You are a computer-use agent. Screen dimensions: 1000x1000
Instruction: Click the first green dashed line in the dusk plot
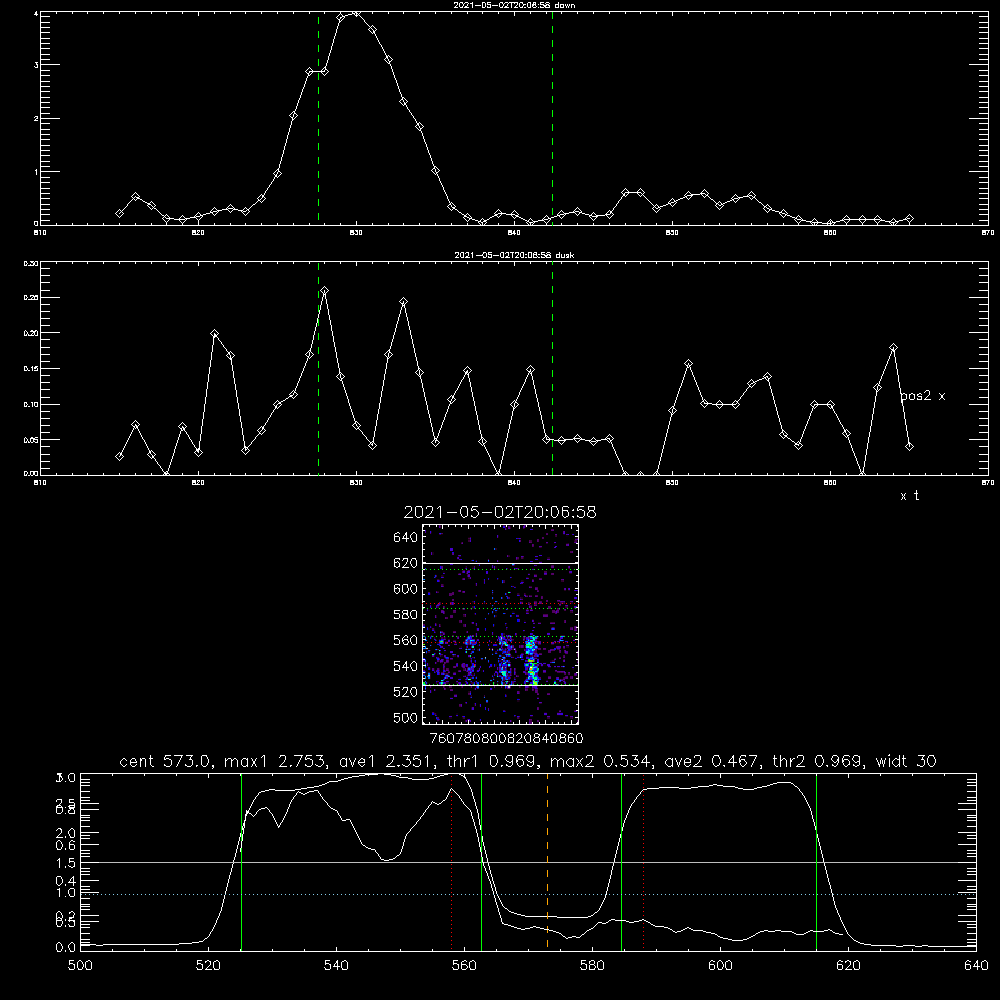pos(318,369)
